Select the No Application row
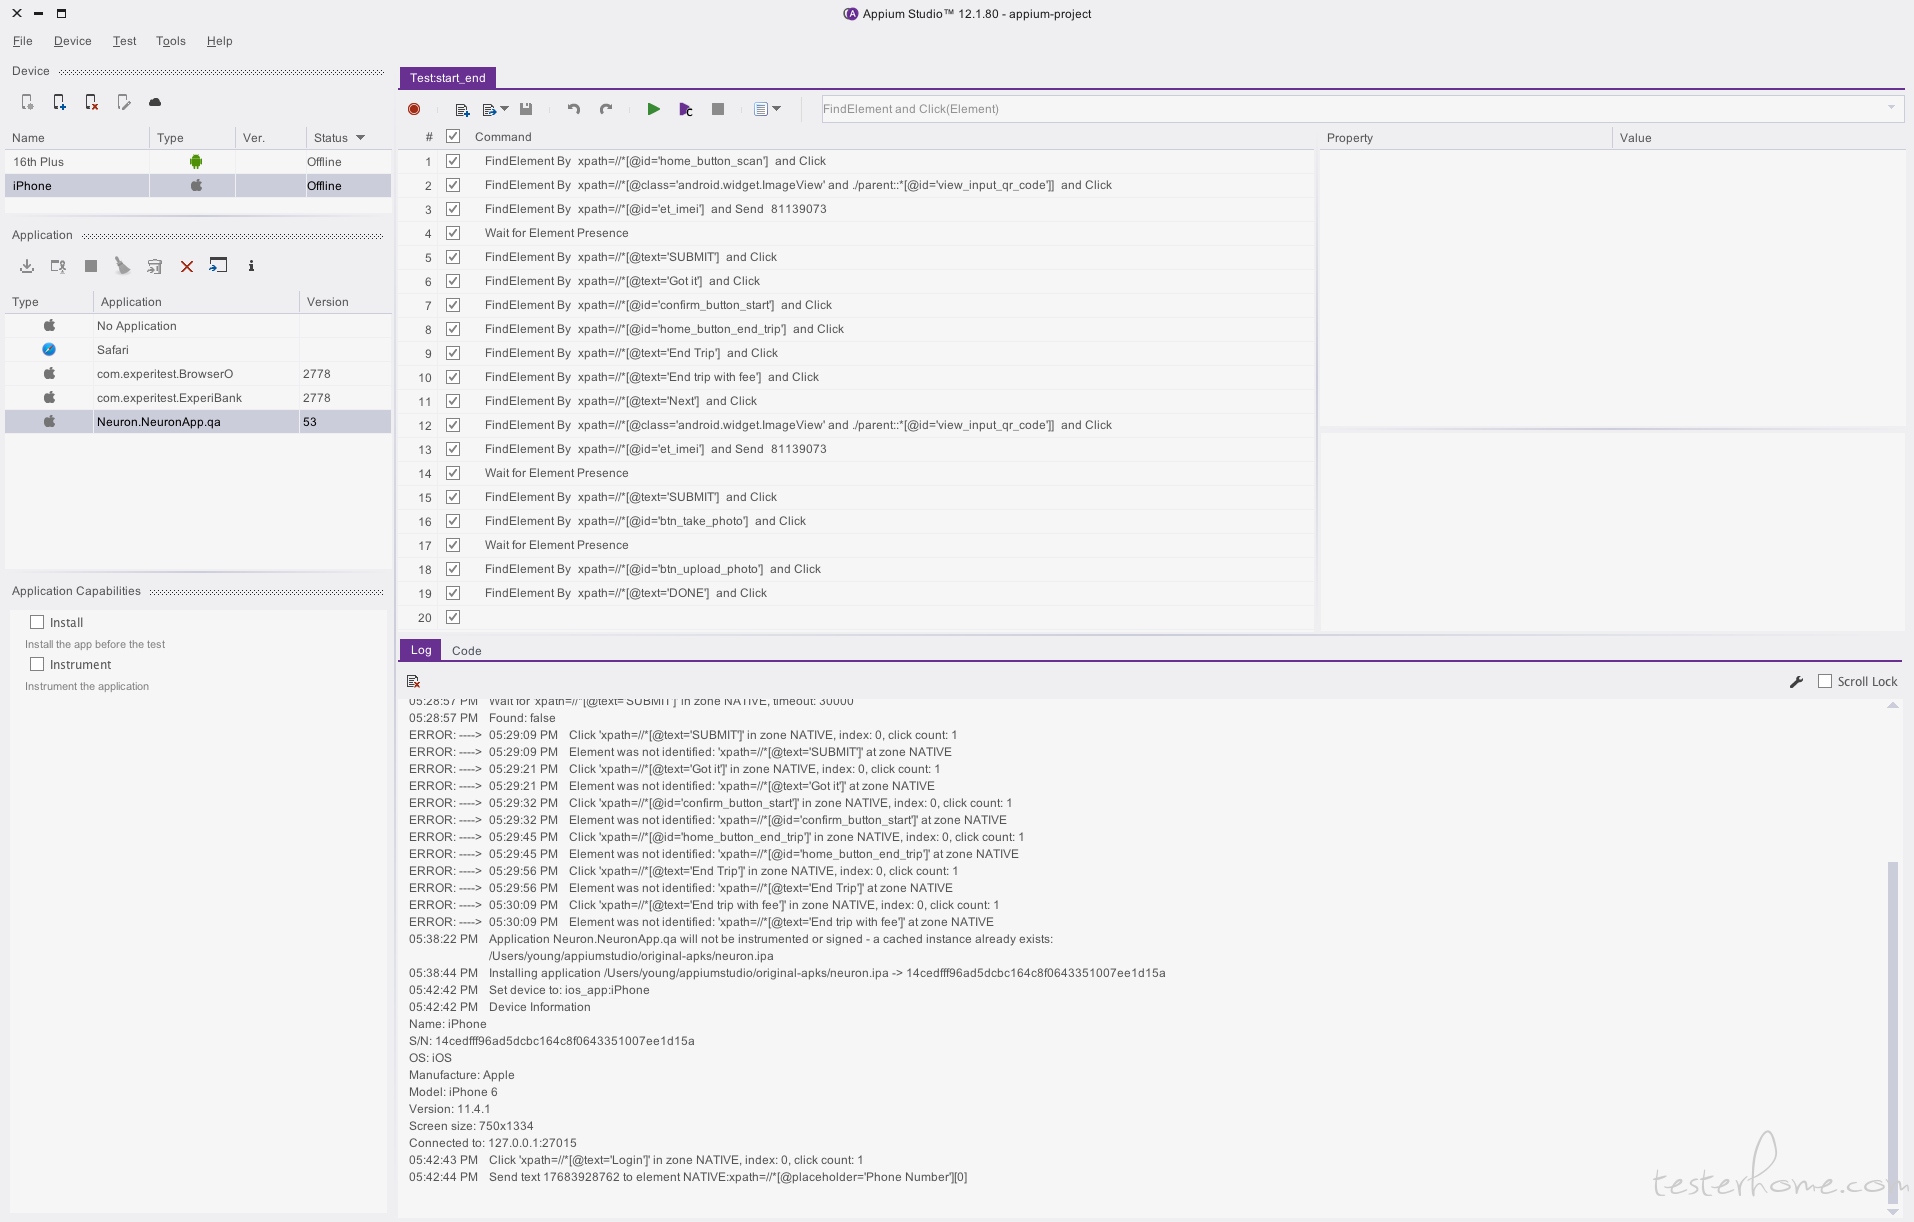Screen dimensions: 1914x1222 198,326
